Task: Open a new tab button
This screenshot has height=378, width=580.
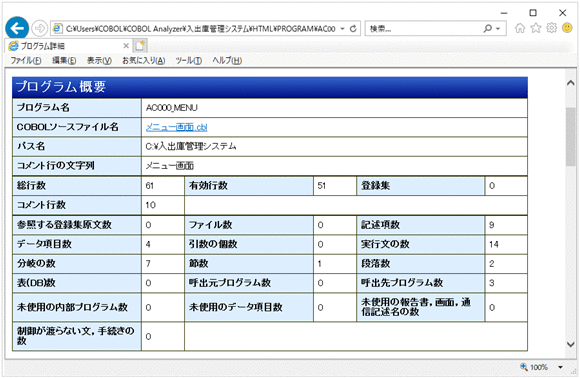Action: pyautogui.click(x=140, y=46)
